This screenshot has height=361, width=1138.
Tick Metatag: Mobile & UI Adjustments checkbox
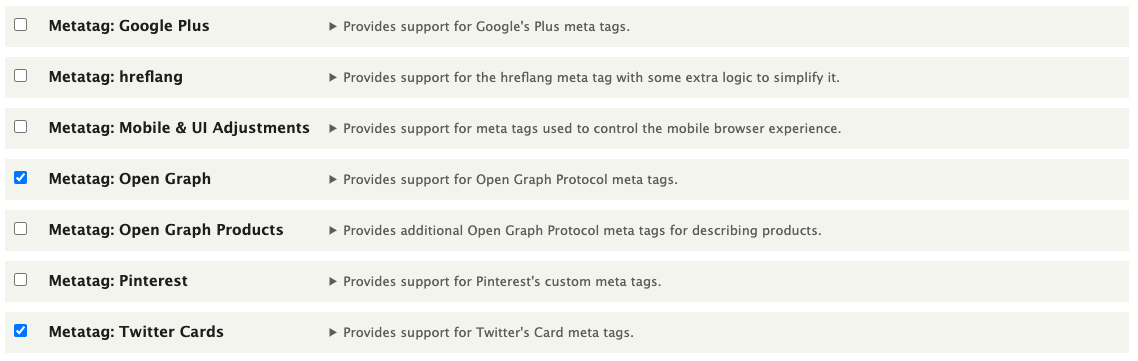coord(20,126)
